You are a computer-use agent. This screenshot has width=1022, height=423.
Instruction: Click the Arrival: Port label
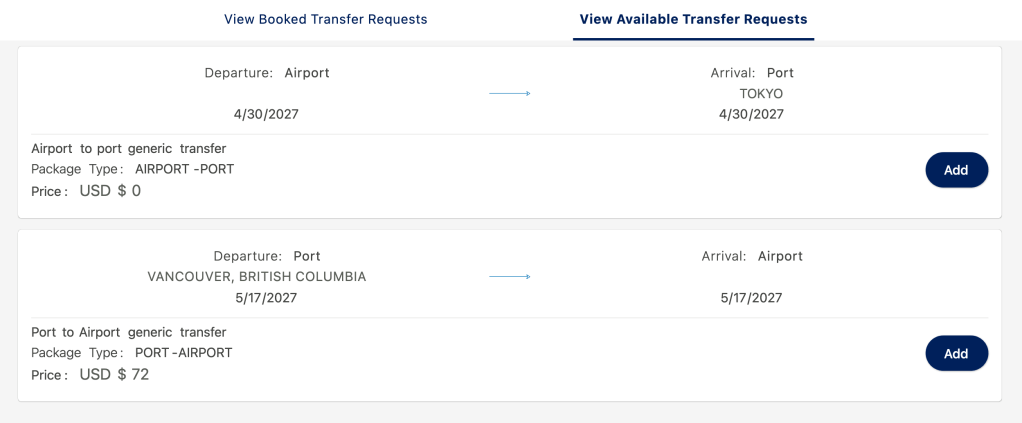tap(752, 73)
